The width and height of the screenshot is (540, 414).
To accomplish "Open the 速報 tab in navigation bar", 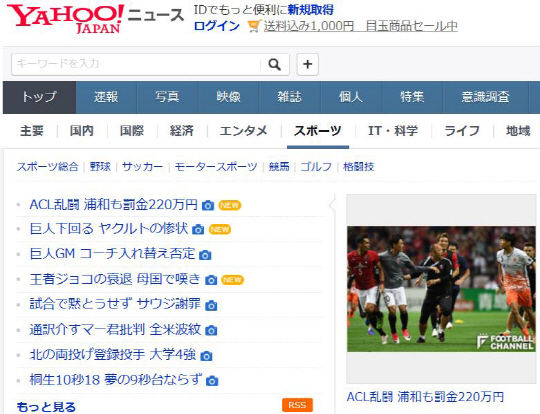I will point(106,97).
